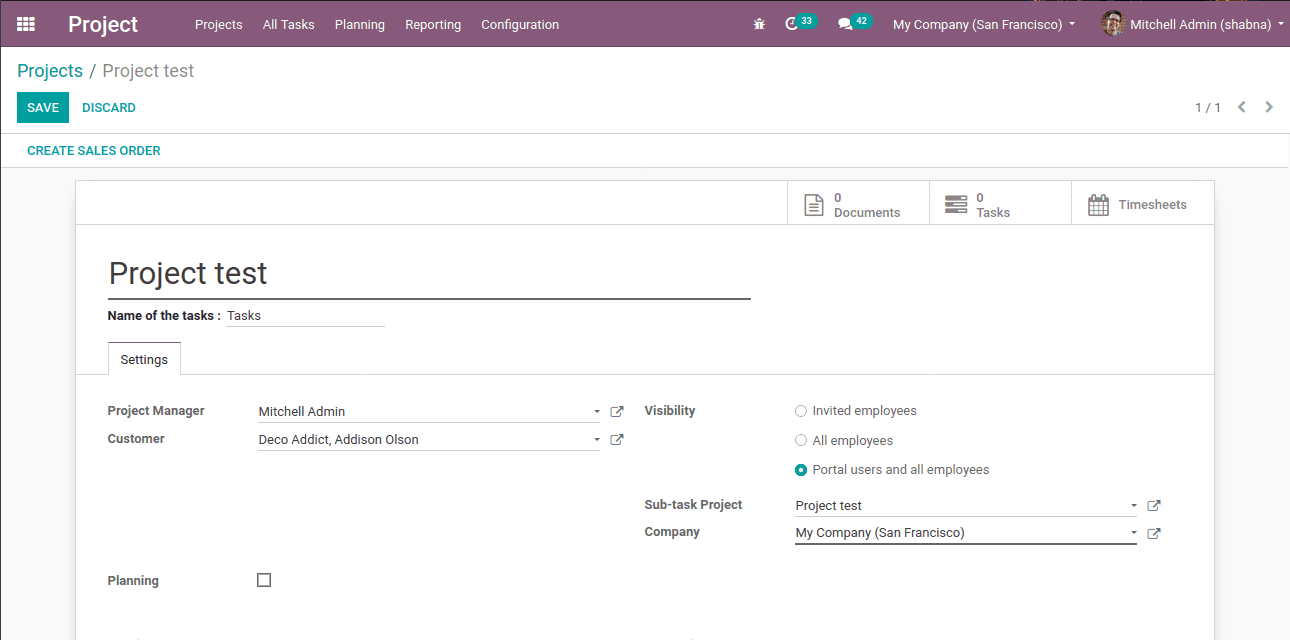Open Sub-task Project external link icon
The width and height of the screenshot is (1290, 640).
pyautogui.click(x=1153, y=506)
